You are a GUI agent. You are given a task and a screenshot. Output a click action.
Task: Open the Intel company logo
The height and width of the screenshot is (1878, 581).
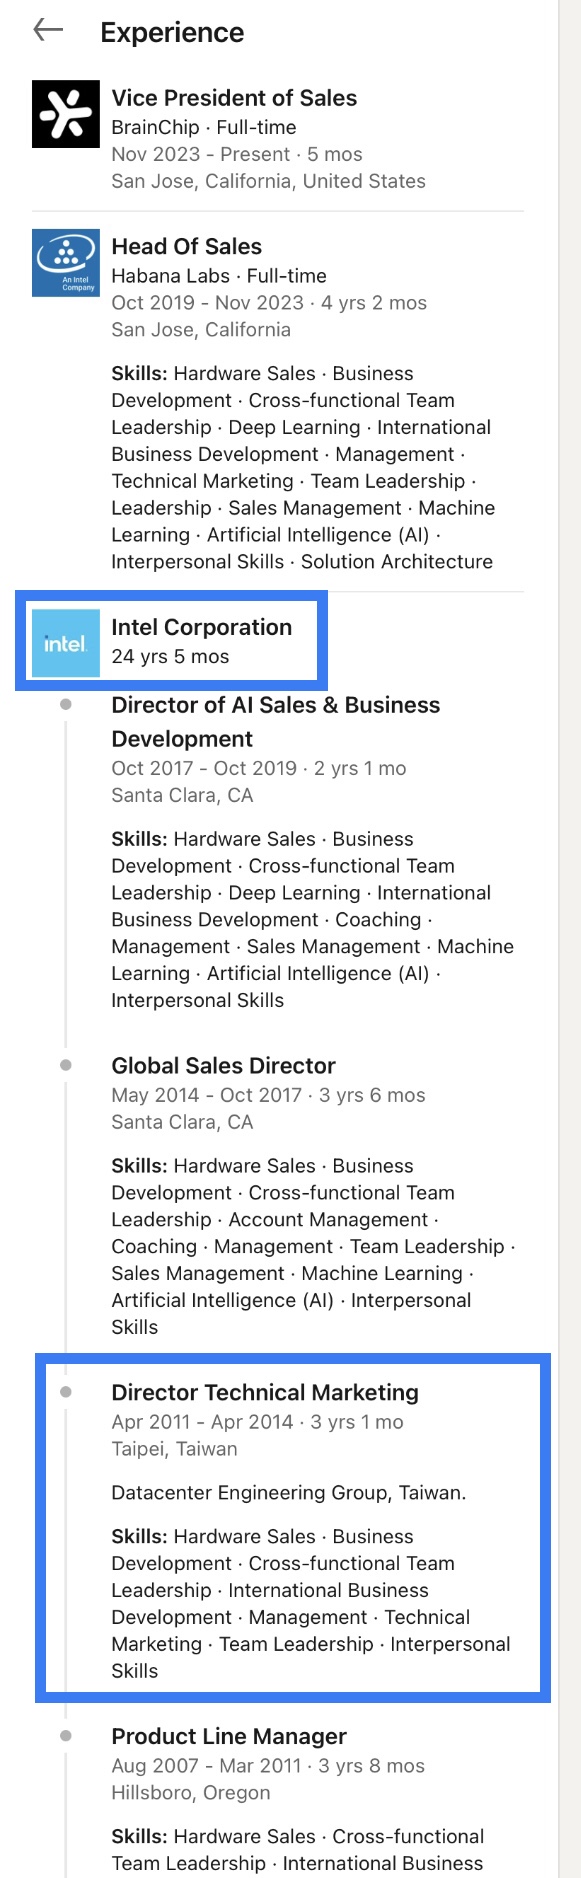(x=66, y=643)
